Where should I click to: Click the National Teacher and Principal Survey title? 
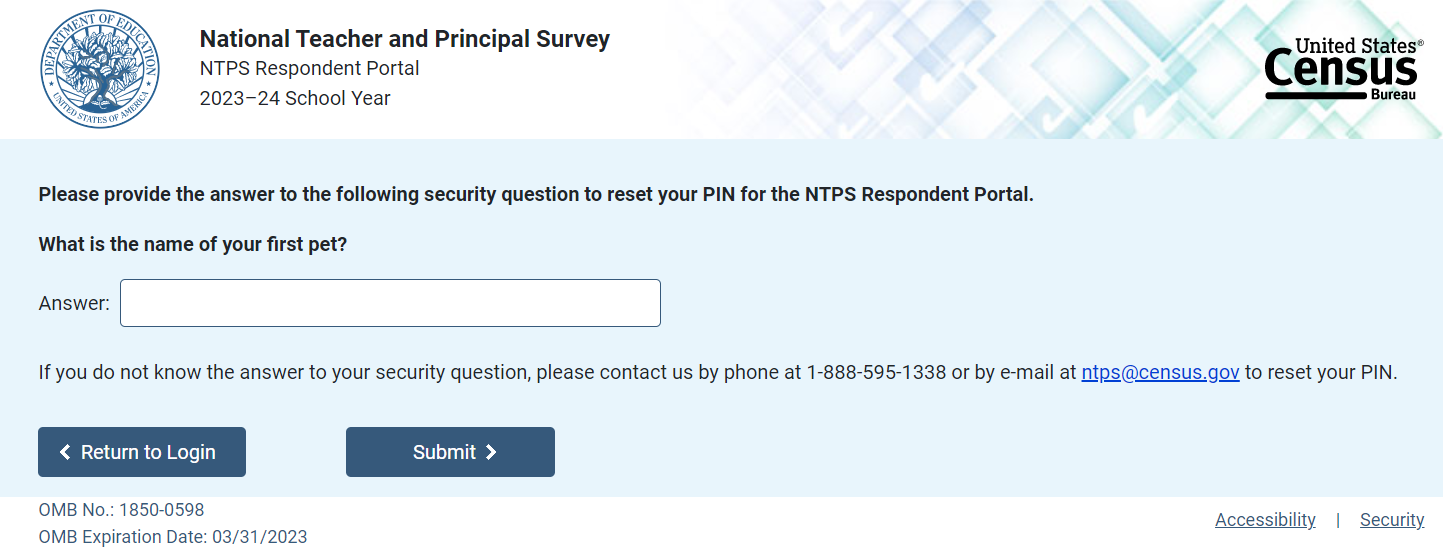click(404, 39)
